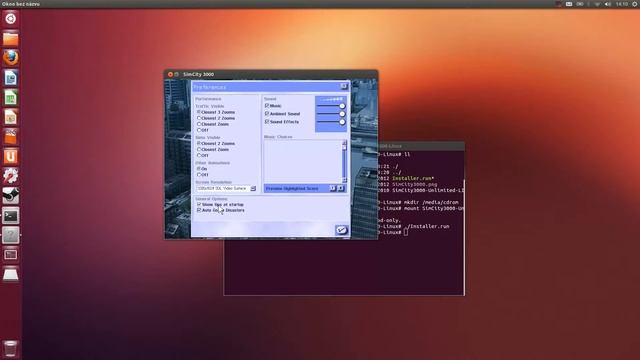
Task: Open Ubuntu Software Center from the dock
Action: coord(11,137)
